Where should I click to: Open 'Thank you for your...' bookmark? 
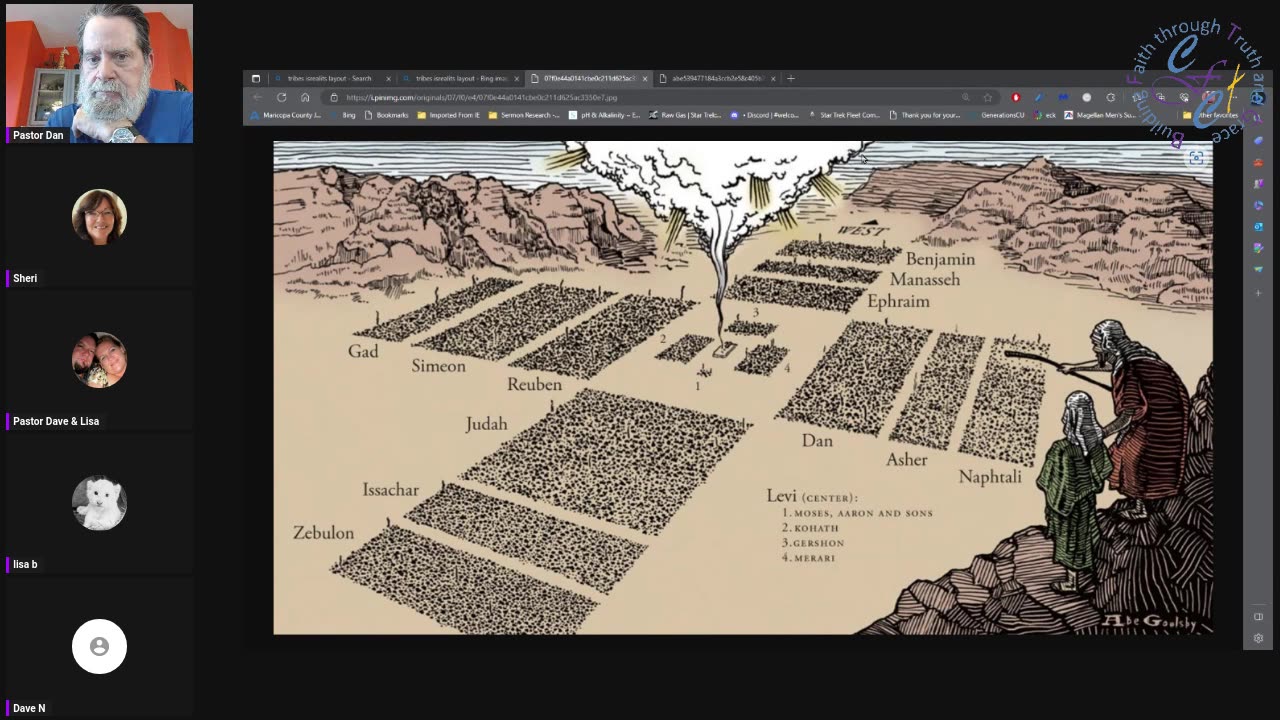pos(923,115)
